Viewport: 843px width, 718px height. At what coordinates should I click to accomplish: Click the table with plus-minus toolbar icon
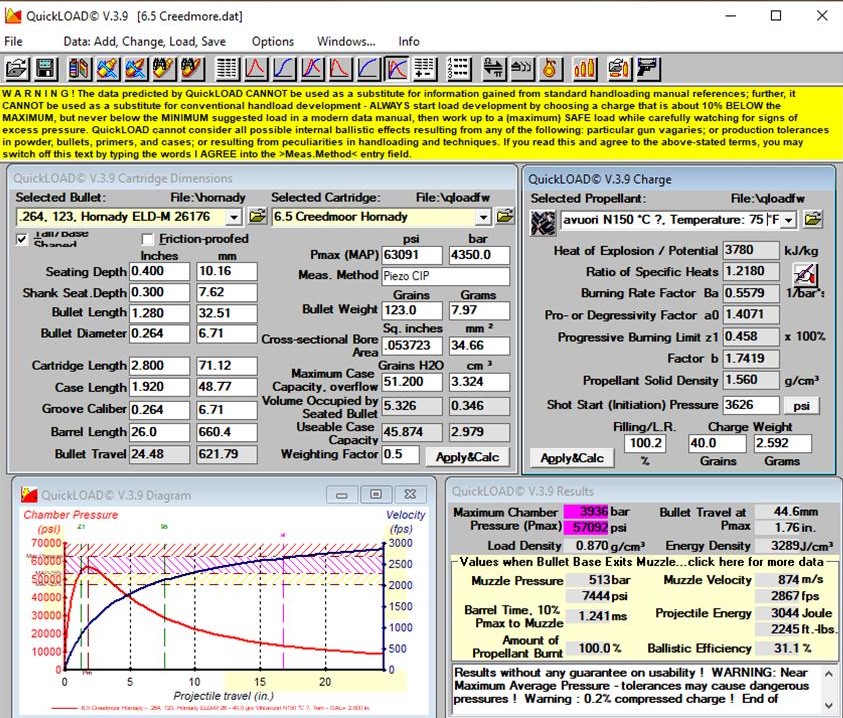pos(424,69)
